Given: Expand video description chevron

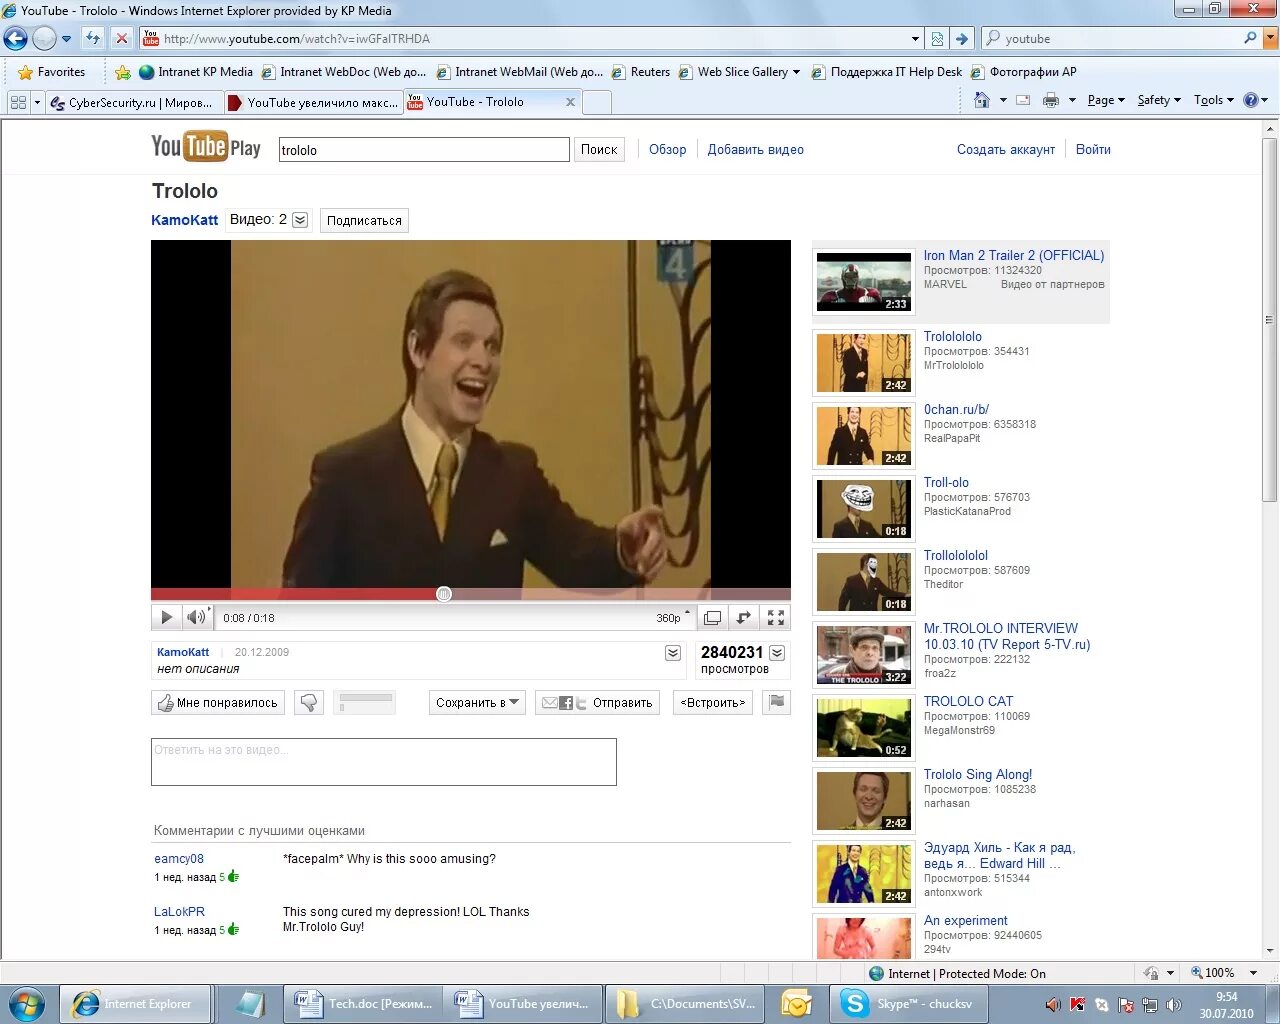Looking at the screenshot, I should coord(673,653).
